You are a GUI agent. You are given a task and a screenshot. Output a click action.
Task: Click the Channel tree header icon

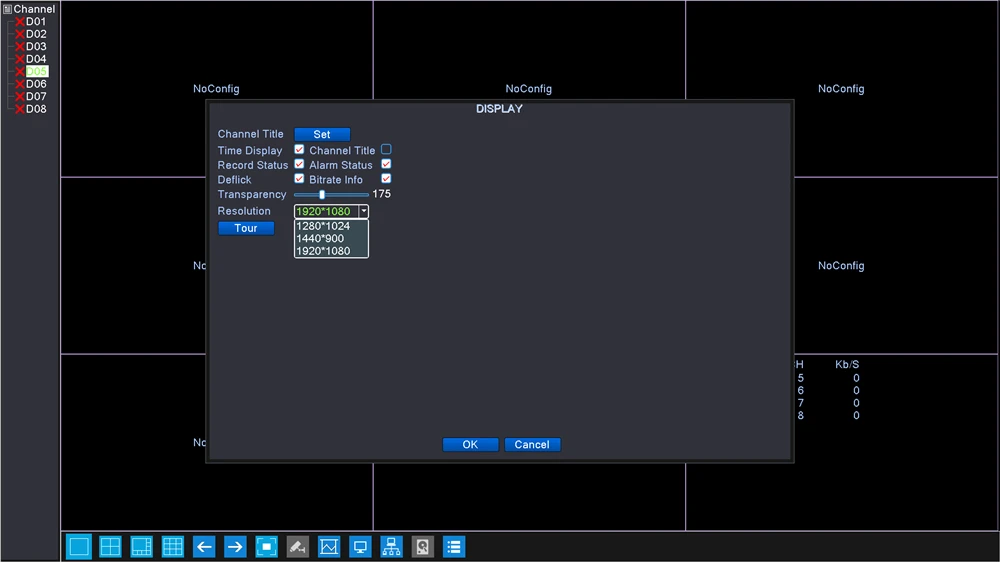click(x=8, y=9)
